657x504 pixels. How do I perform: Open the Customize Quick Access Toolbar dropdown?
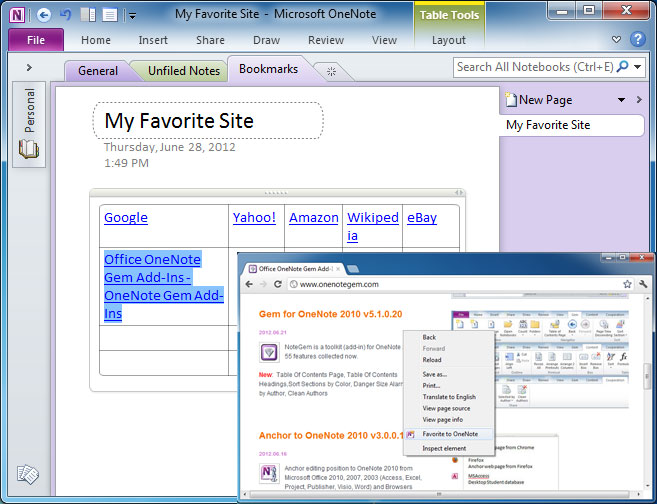click(x=132, y=16)
